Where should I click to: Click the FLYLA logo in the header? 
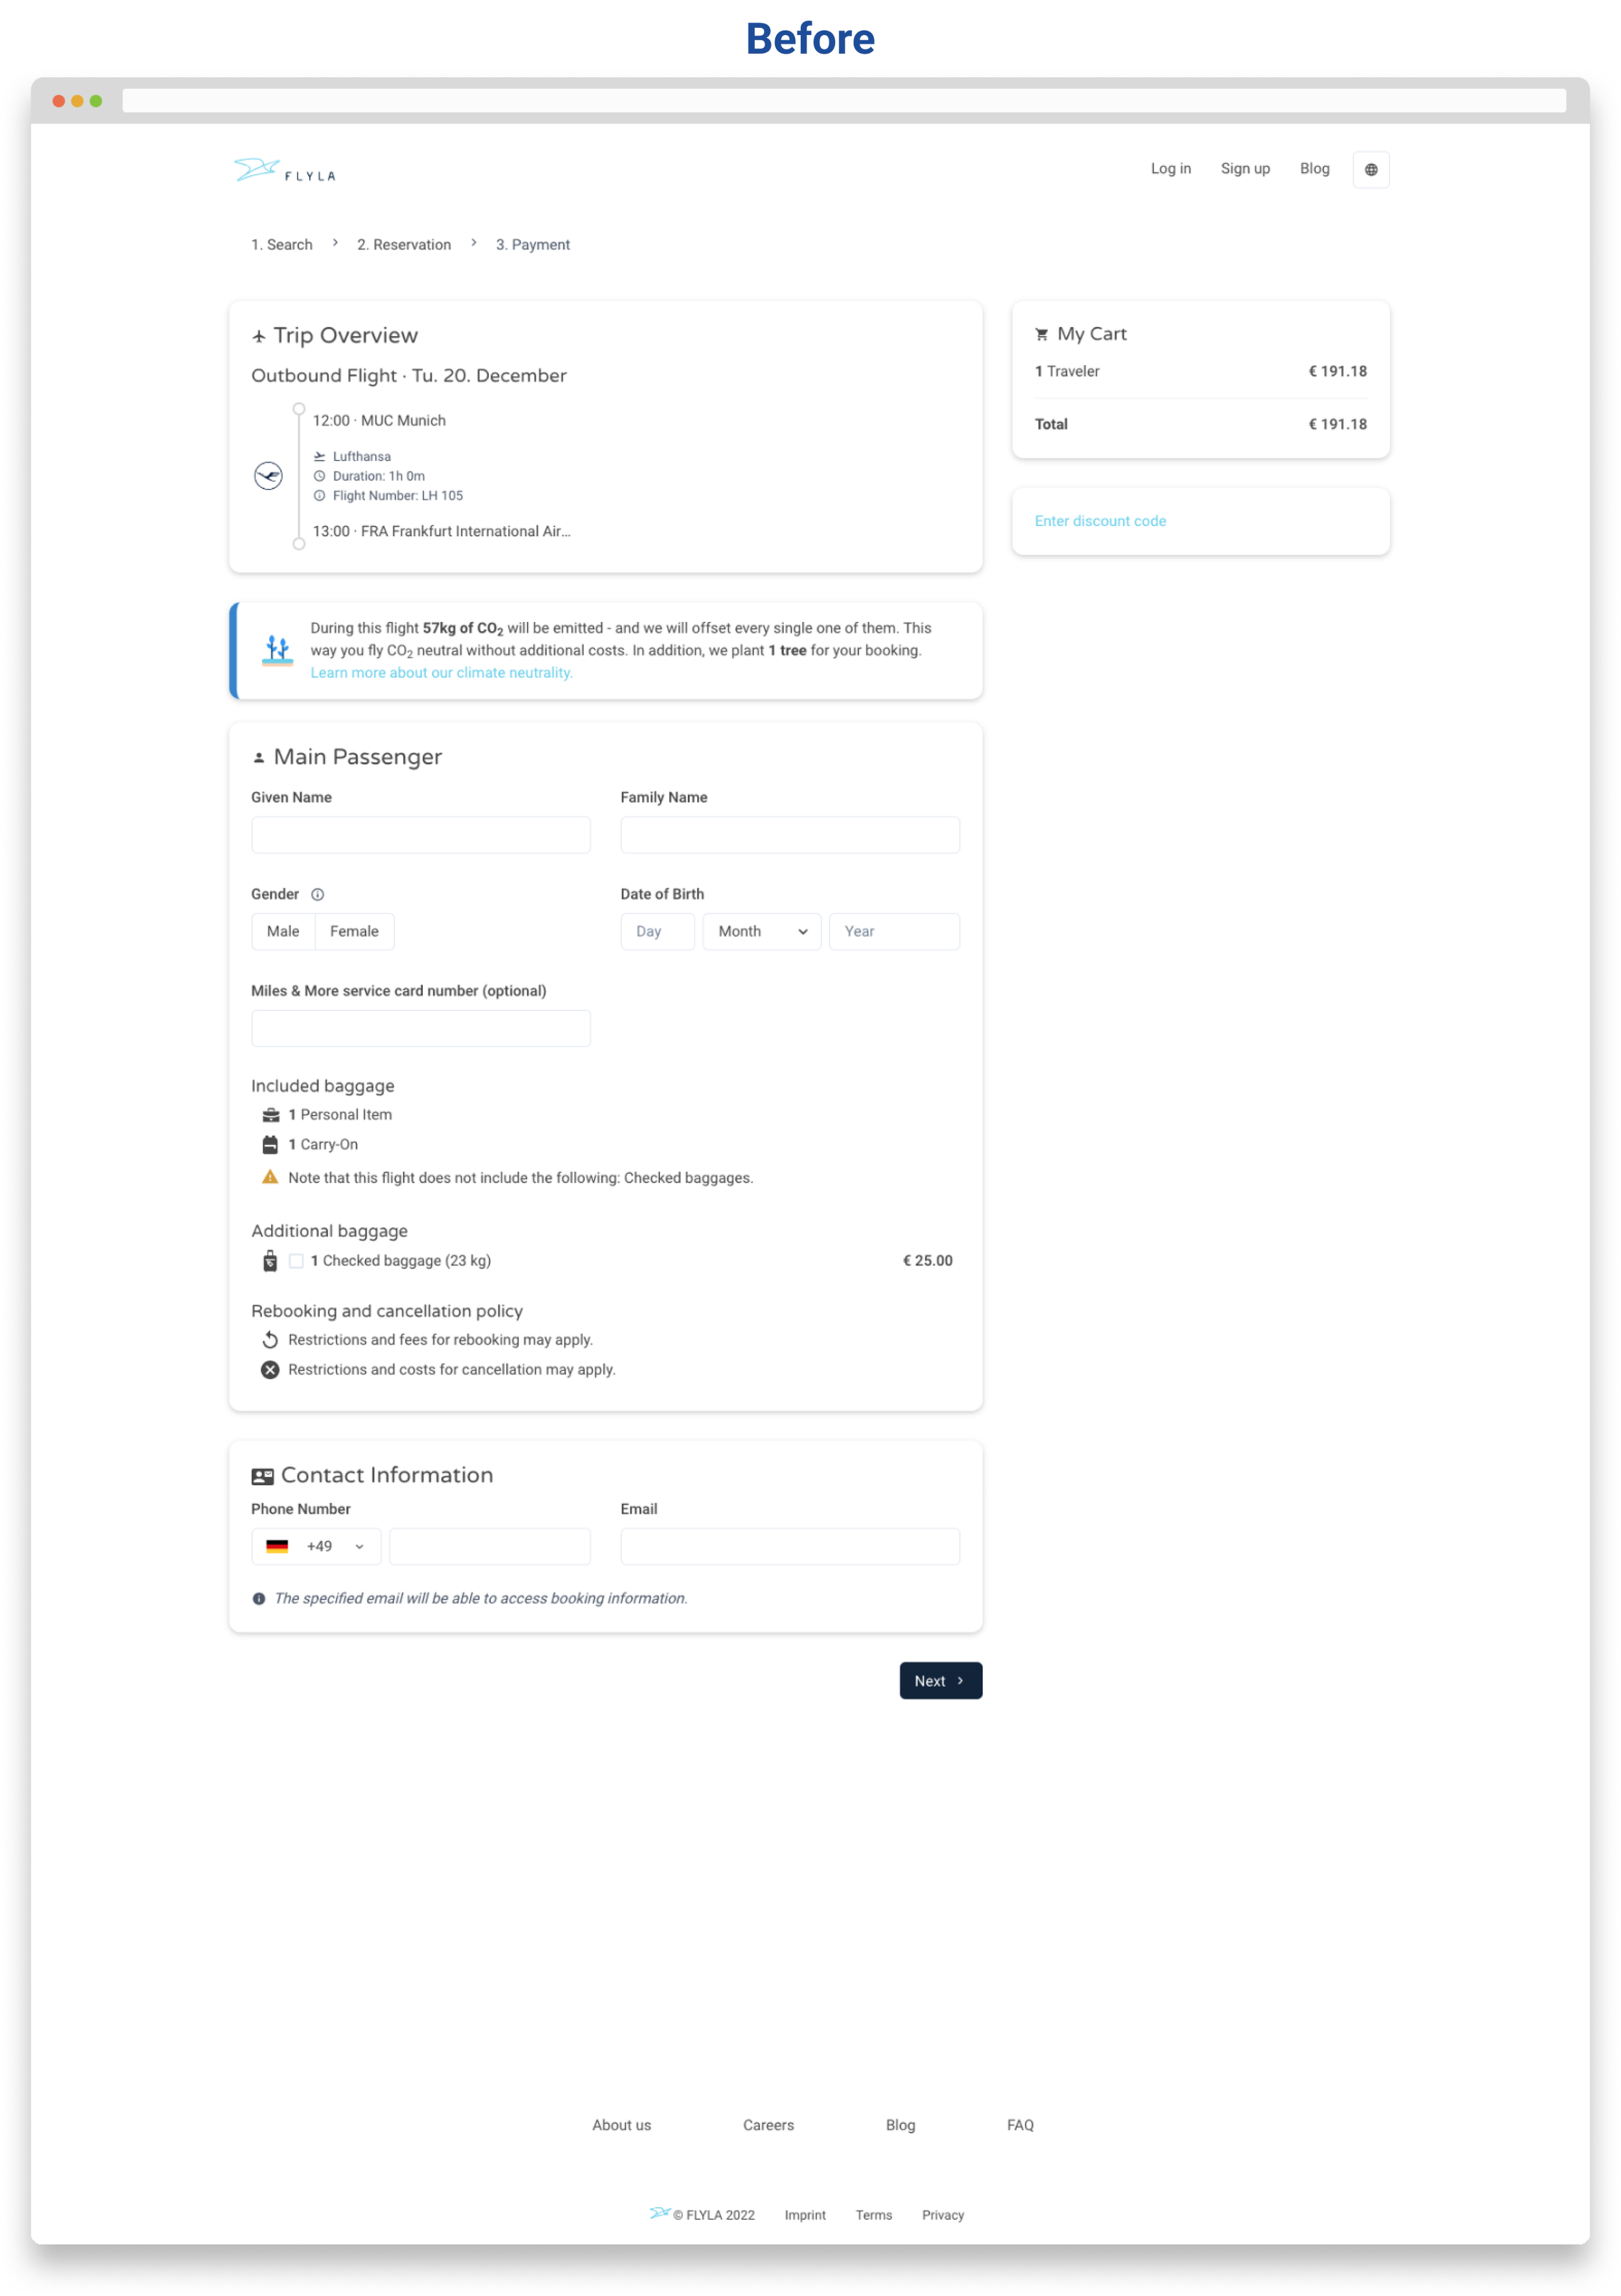[285, 171]
